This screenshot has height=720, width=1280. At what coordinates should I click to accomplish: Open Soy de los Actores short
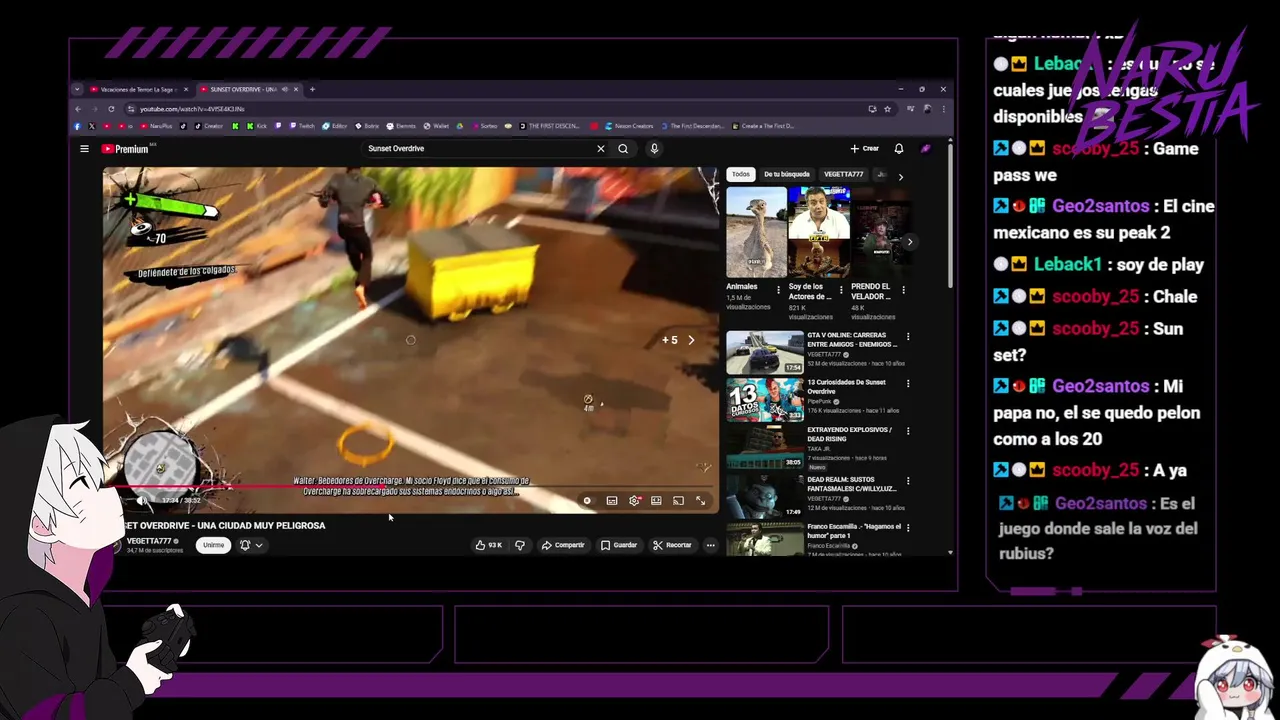[818, 232]
